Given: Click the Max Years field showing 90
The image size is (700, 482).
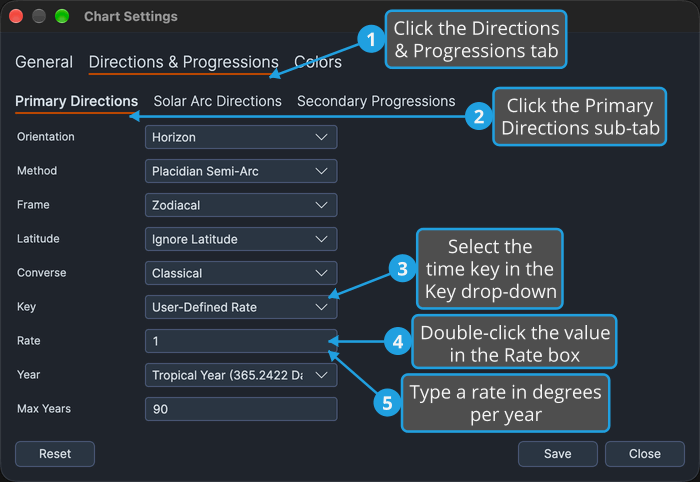Looking at the screenshot, I should pos(241,409).
